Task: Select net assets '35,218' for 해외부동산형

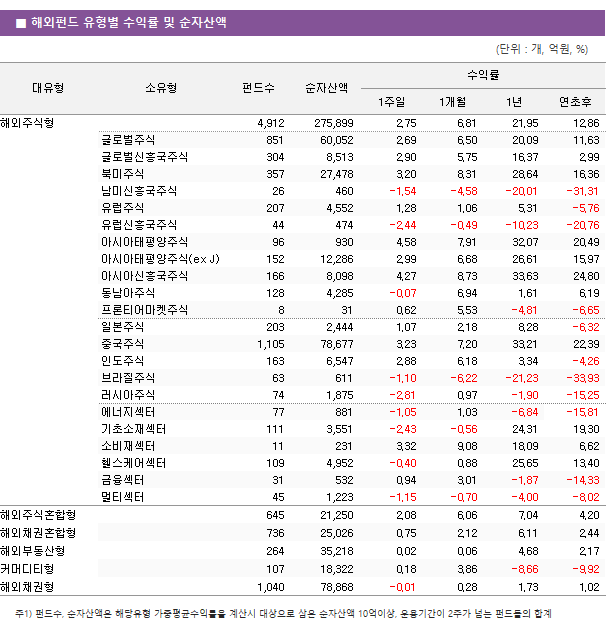Action: pos(336,551)
